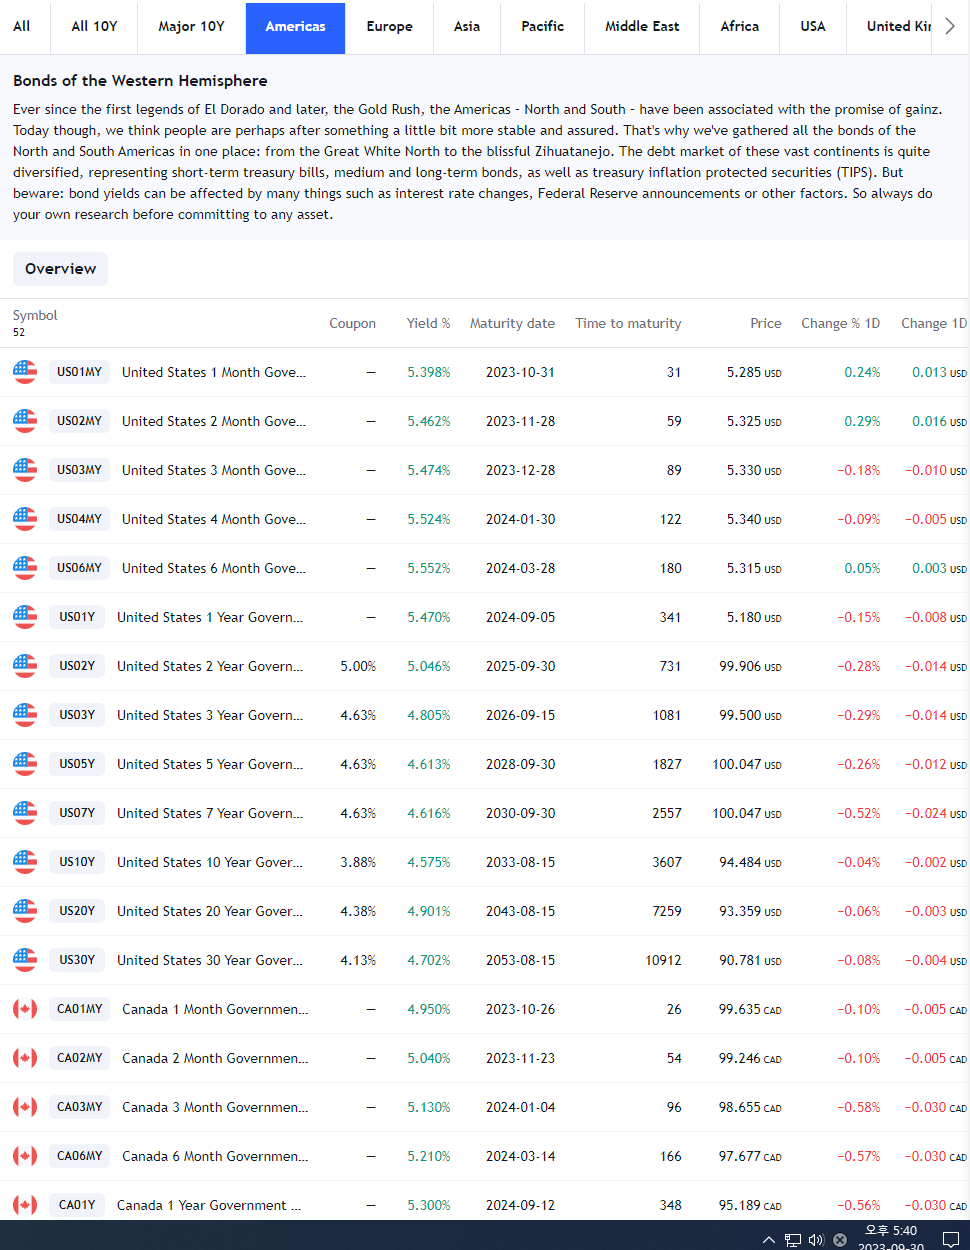
Task: Sort by the Symbol column header
Action: [35, 315]
